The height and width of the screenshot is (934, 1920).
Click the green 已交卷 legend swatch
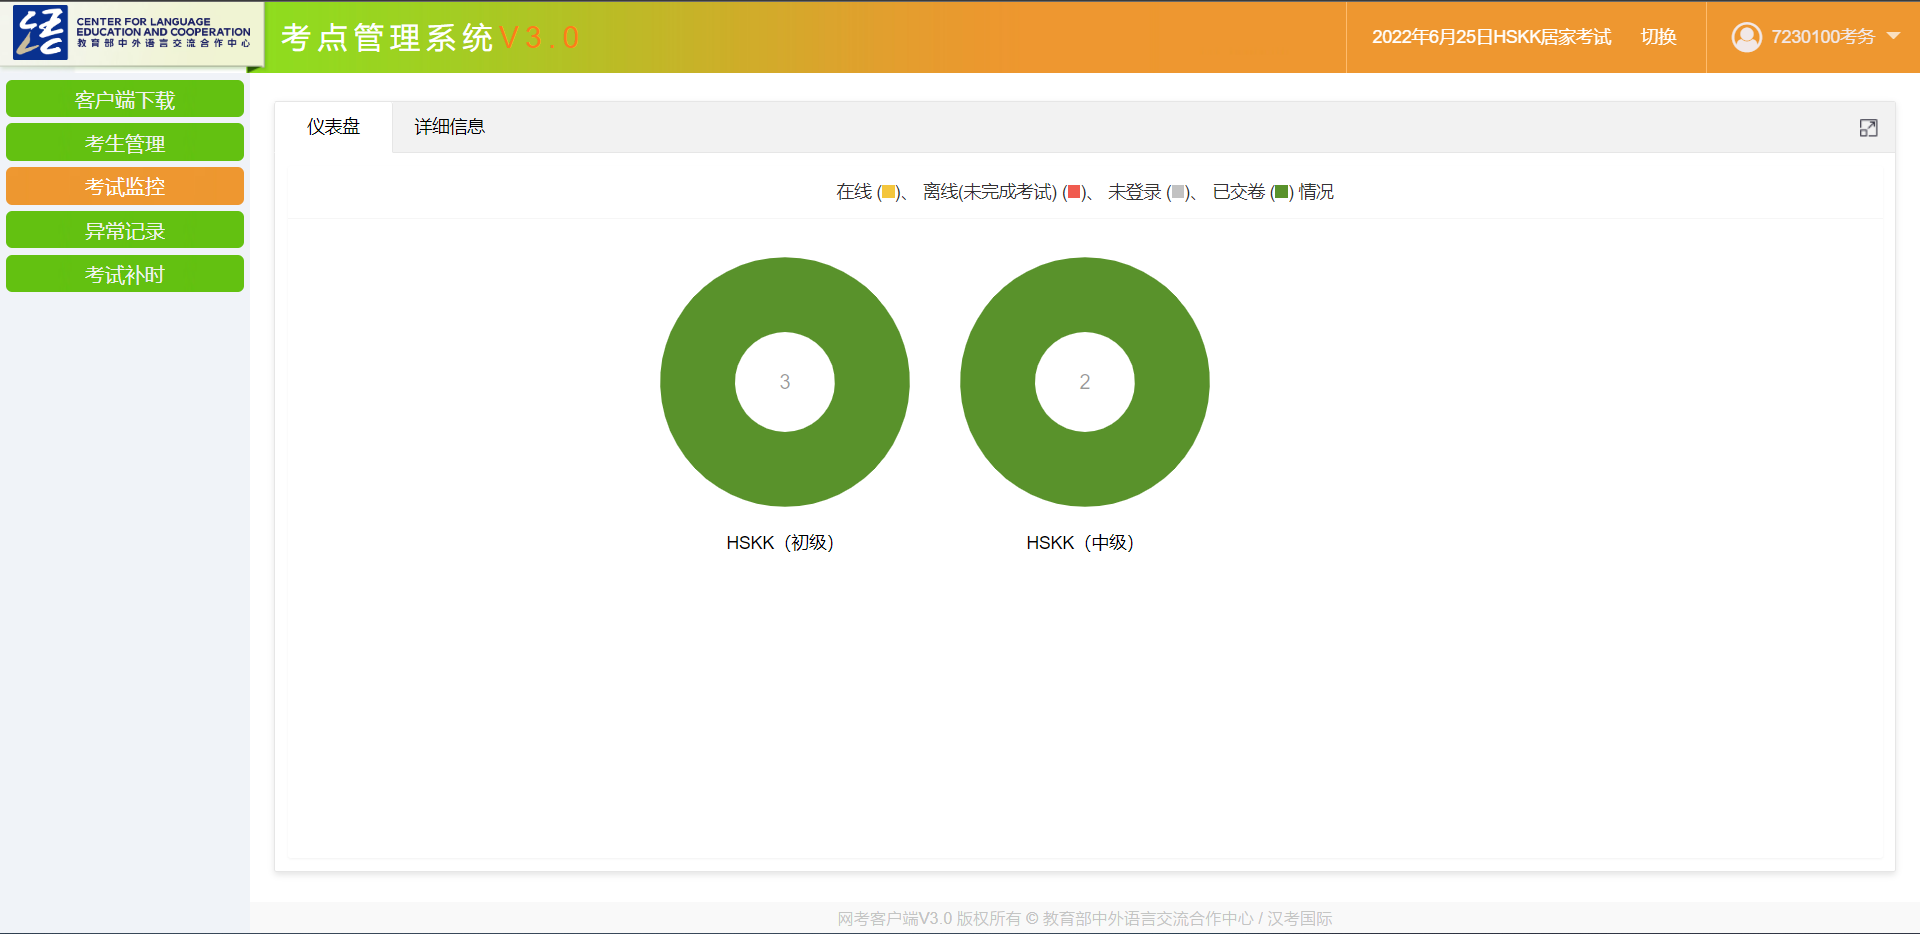coord(1281,192)
